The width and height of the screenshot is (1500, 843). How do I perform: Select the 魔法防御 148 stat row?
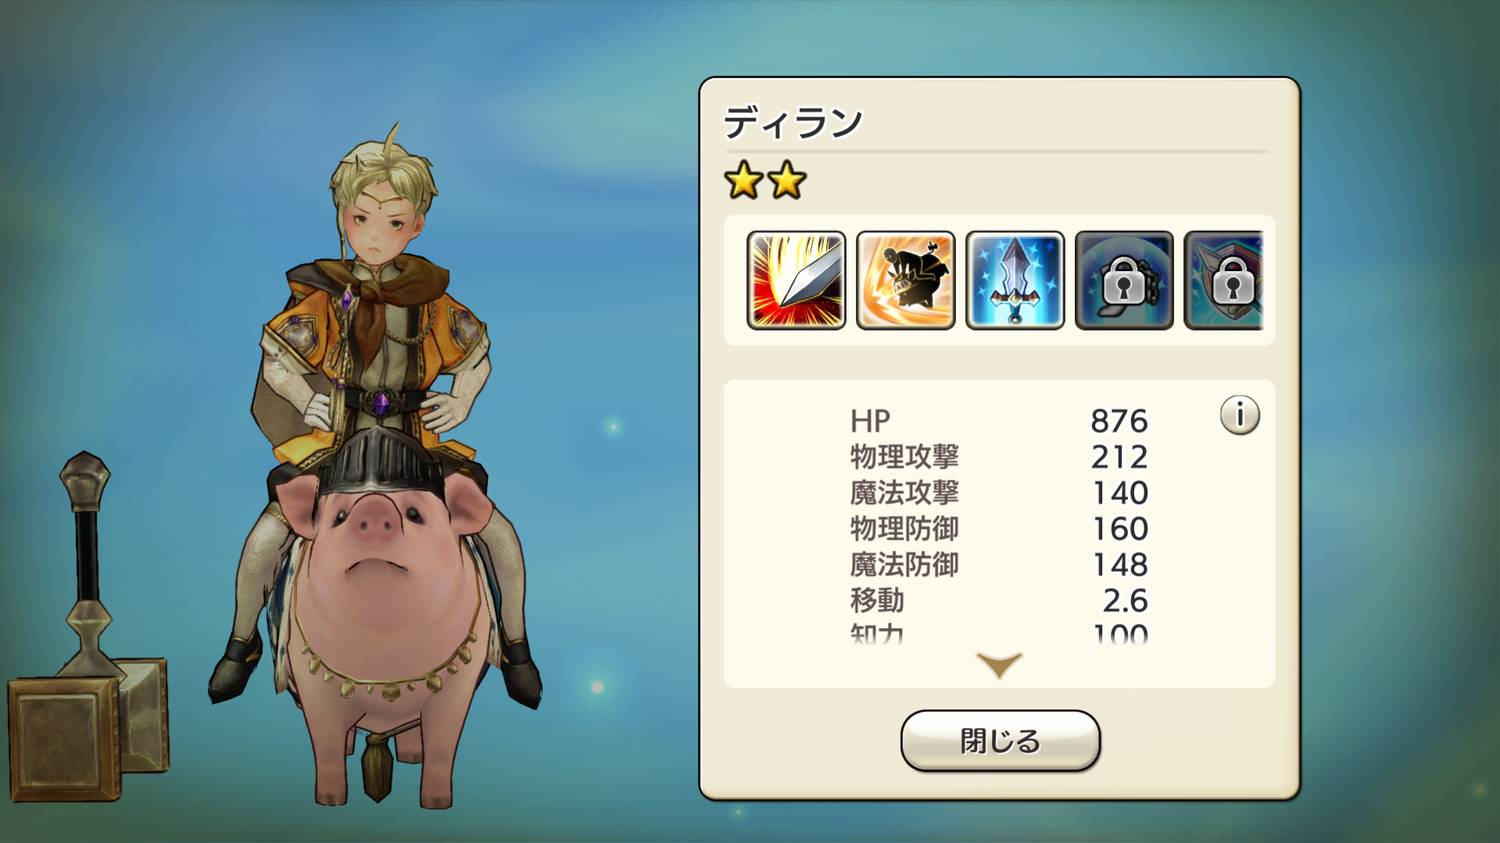[999, 565]
